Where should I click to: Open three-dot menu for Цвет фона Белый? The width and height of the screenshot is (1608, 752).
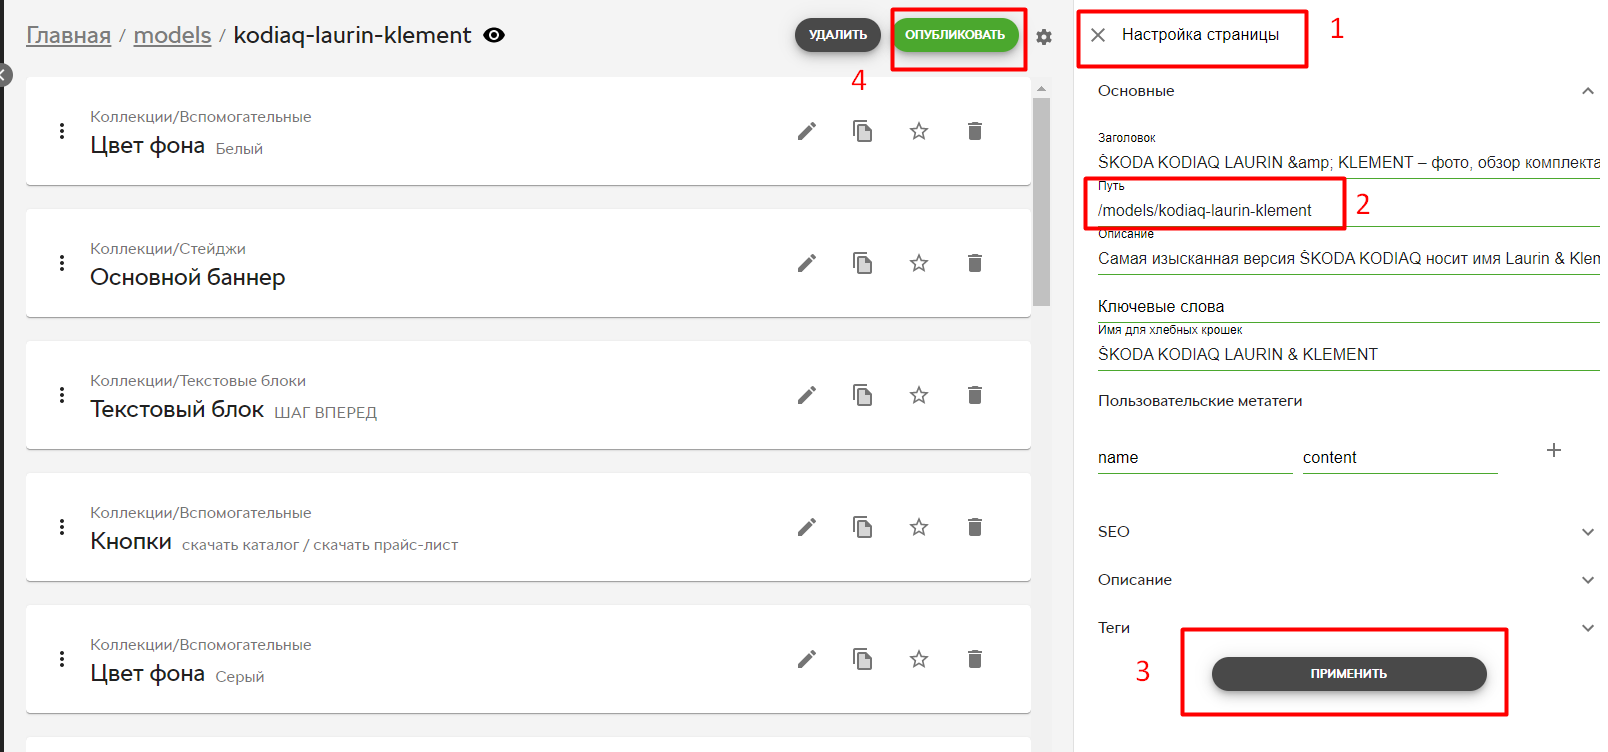(62, 131)
